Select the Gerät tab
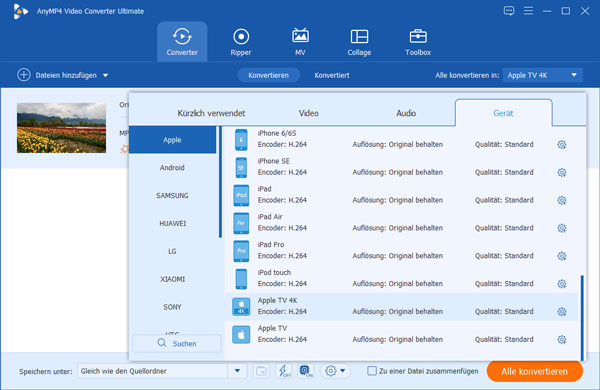Viewport: 600px width, 390px height. [503, 113]
